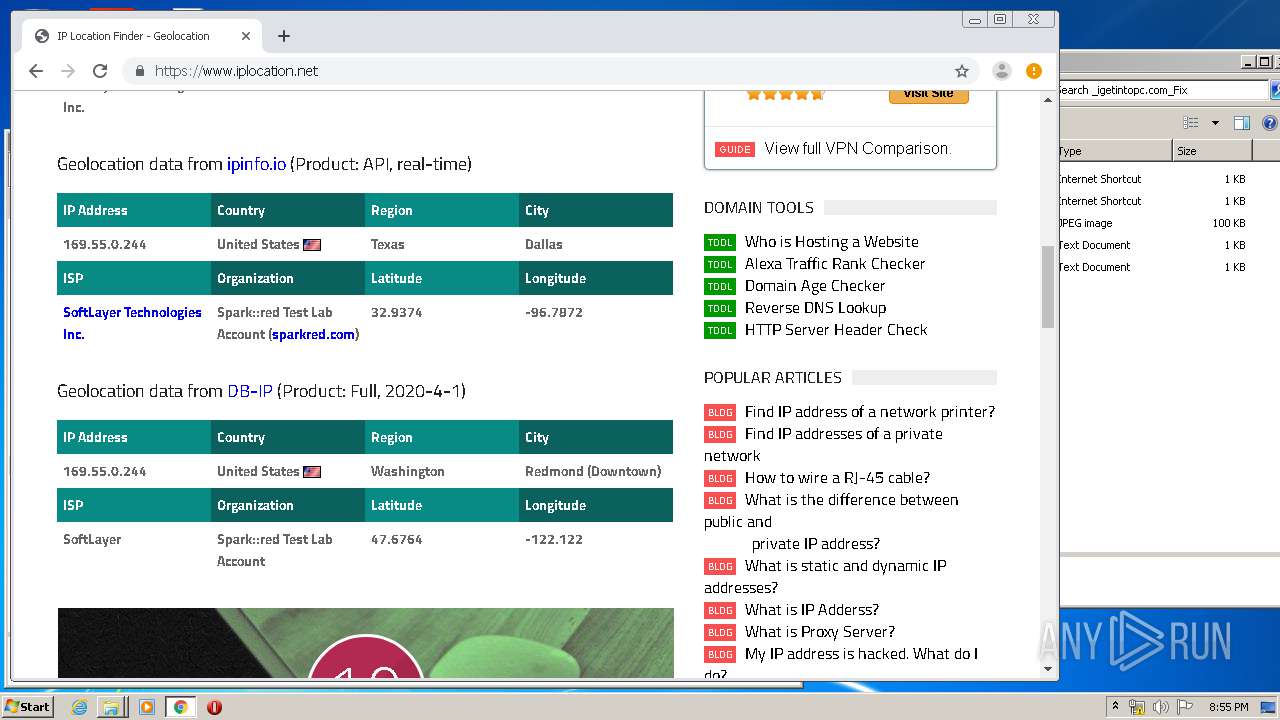
Task: Select Redmond (Downtown) city cell
Action: click(x=596, y=471)
